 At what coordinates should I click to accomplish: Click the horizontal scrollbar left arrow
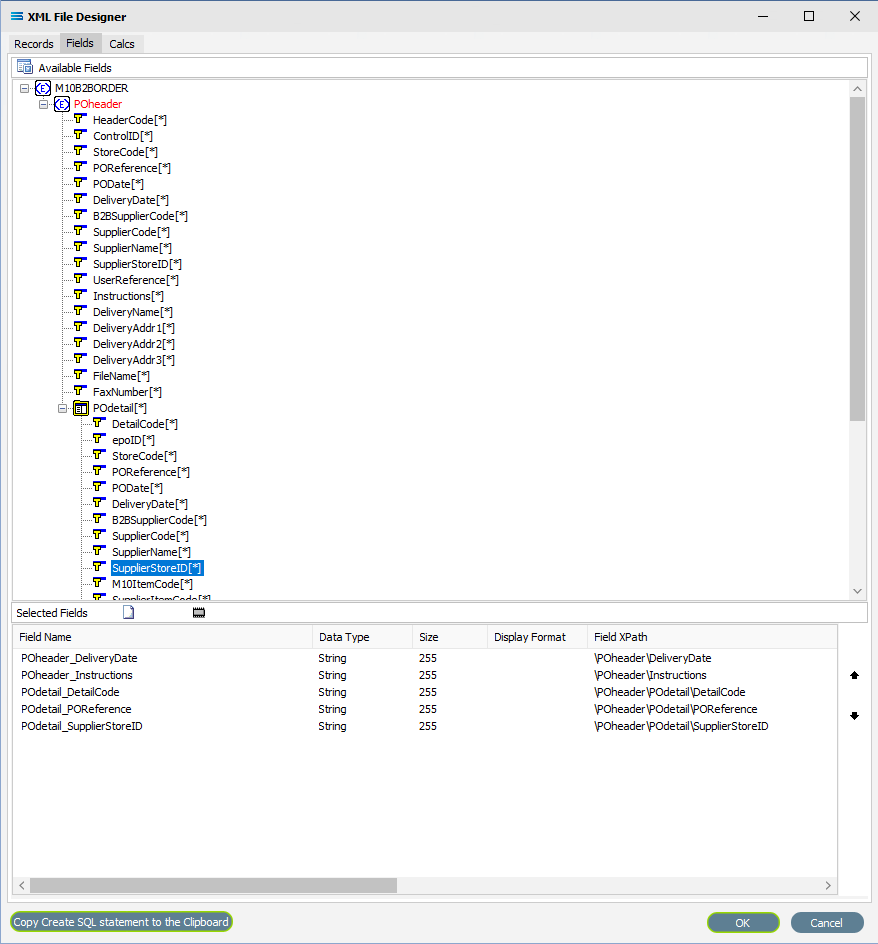(x=22, y=885)
